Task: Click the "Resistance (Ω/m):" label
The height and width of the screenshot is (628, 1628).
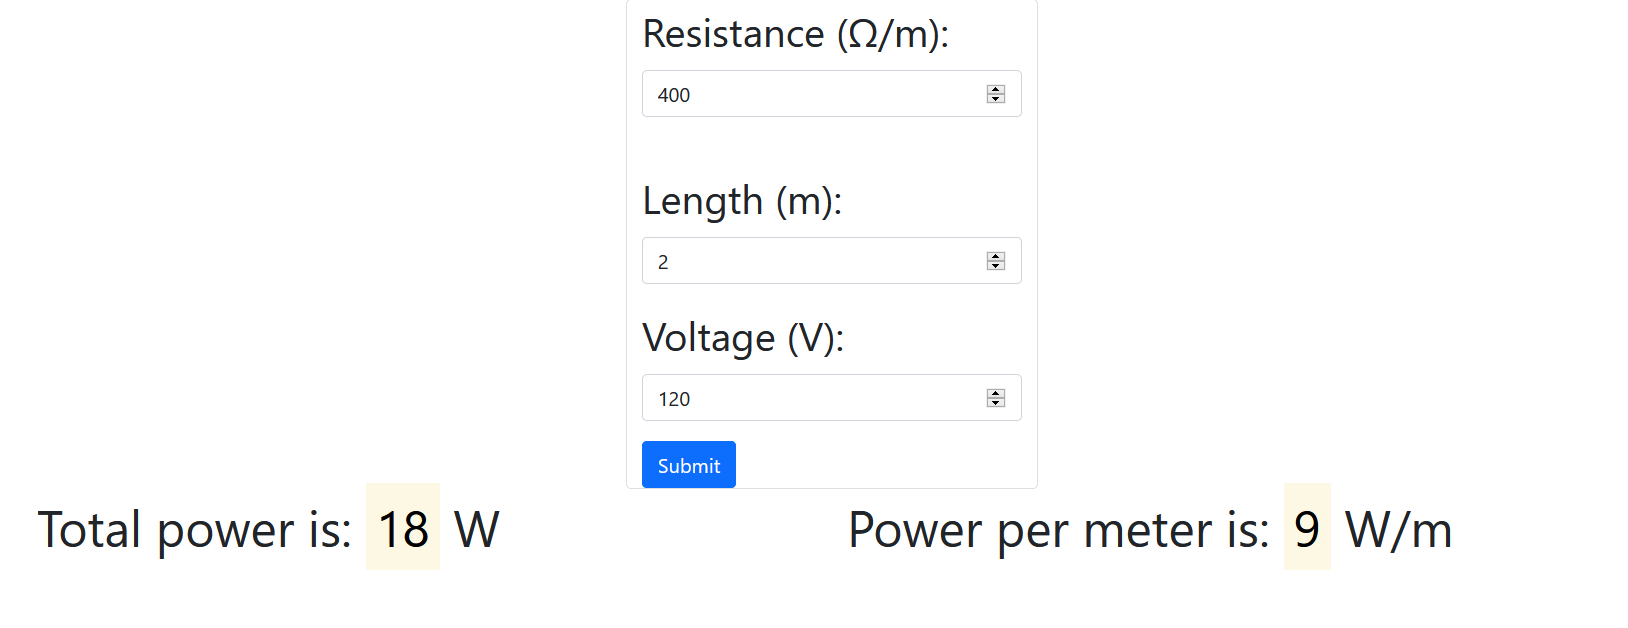Action: [795, 34]
